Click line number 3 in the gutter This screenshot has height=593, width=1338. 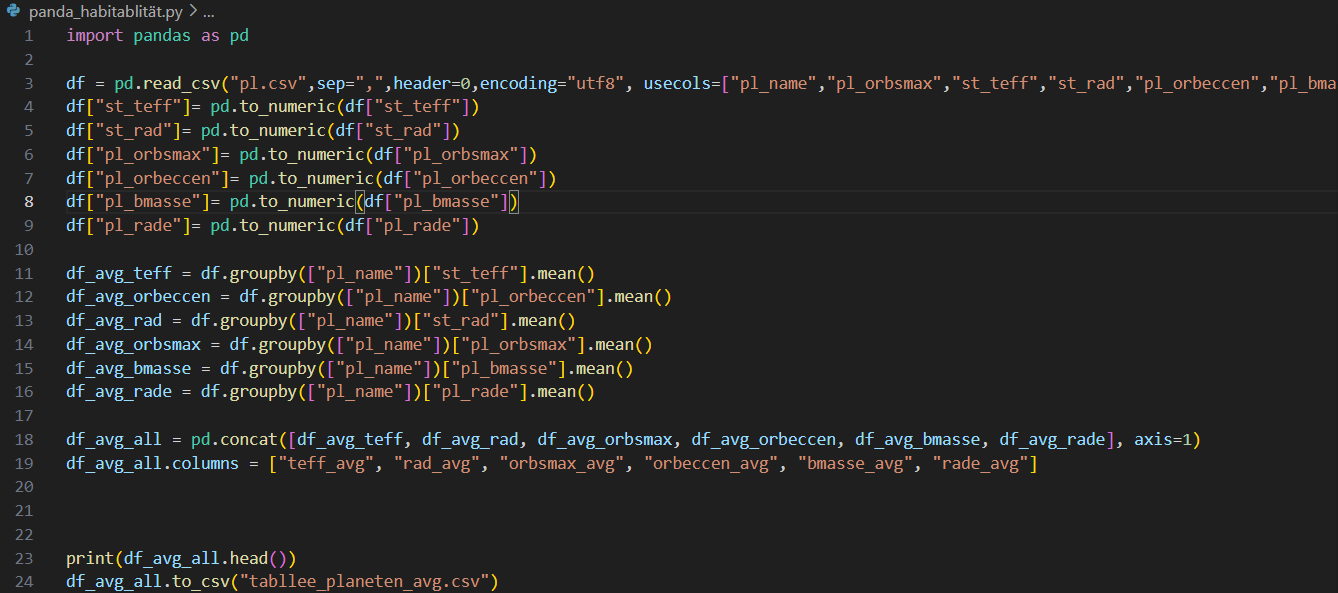coord(29,83)
